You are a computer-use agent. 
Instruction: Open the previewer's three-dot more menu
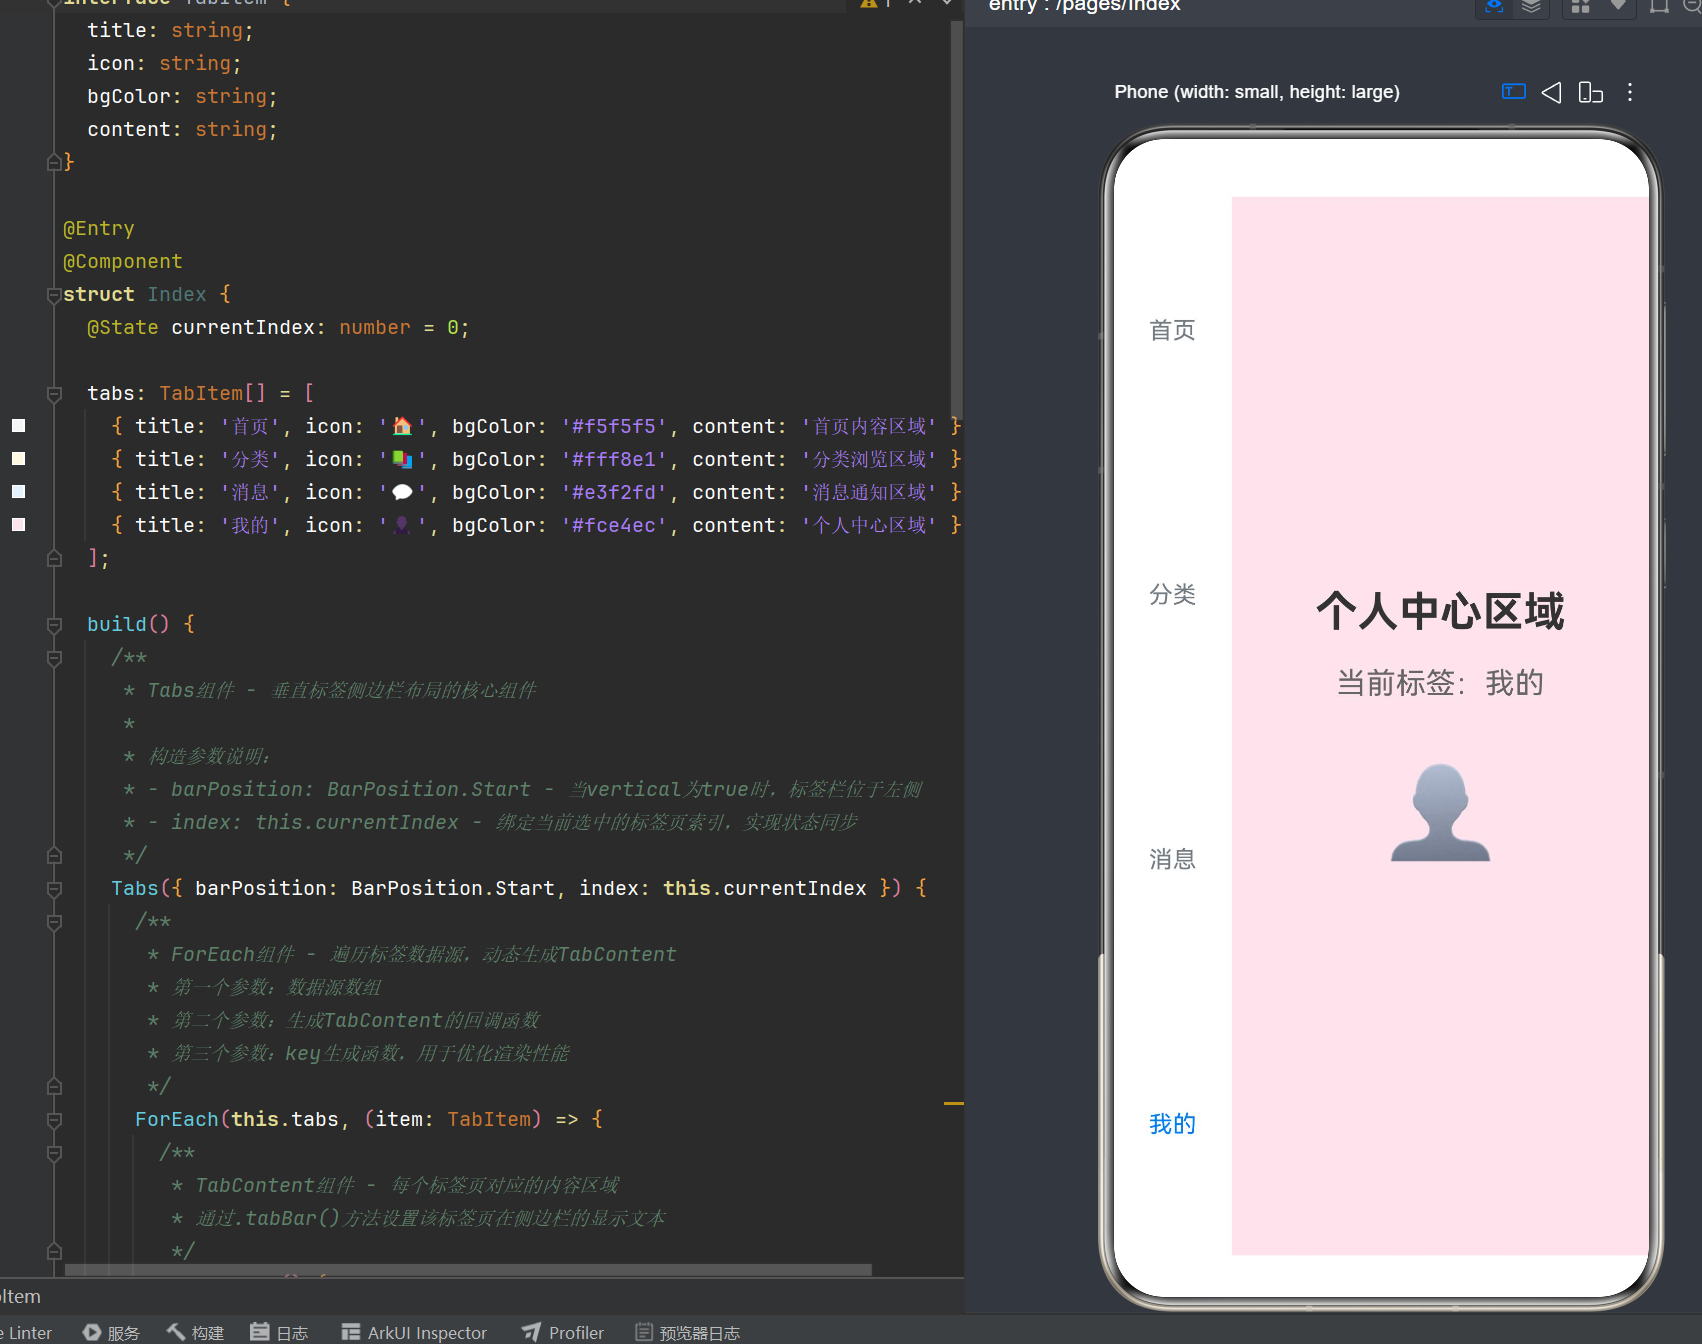point(1630,92)
